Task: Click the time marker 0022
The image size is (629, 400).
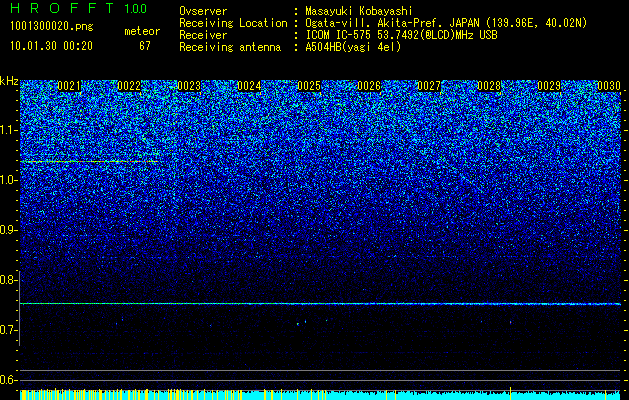Action: point(129,86)
